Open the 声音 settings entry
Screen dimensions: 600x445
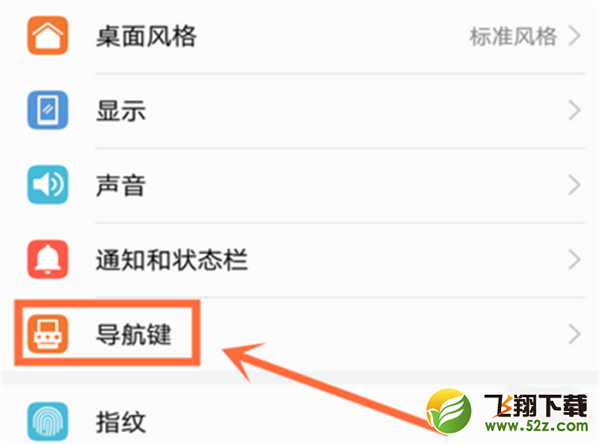300,185
